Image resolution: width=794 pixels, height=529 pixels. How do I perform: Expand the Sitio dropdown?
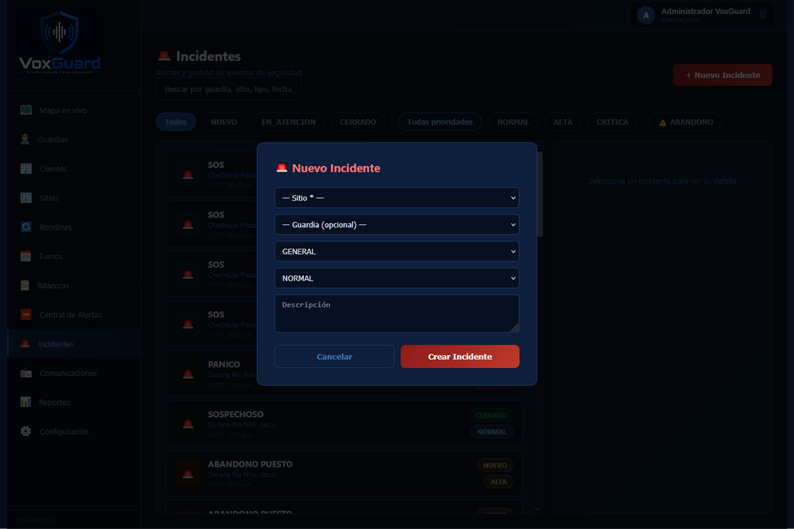397,198
